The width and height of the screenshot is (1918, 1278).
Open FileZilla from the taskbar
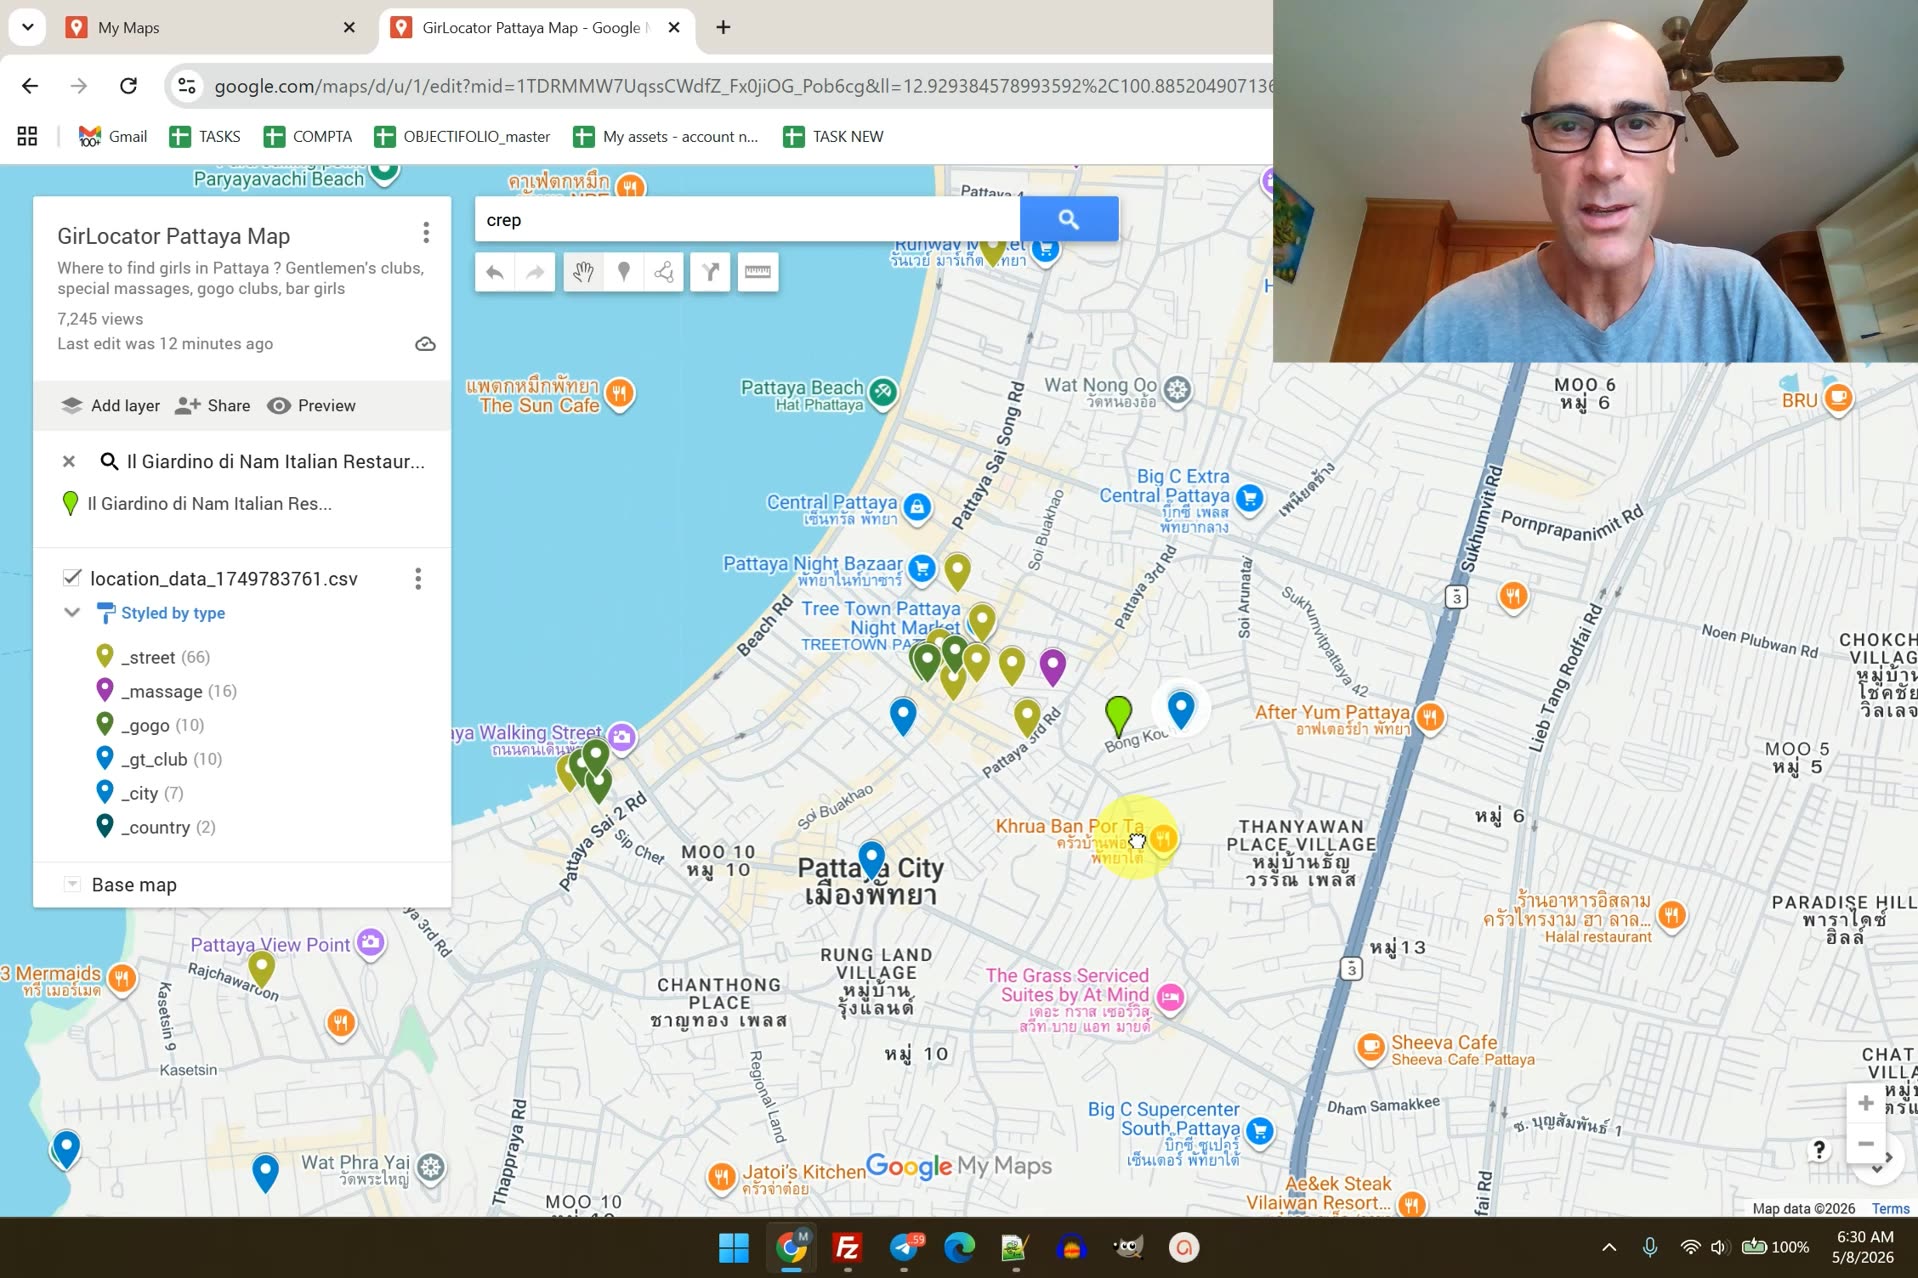847,1247
